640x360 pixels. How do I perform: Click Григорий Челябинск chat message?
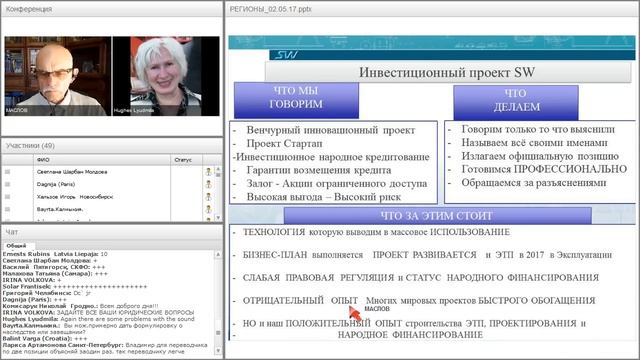click(47, 293)
